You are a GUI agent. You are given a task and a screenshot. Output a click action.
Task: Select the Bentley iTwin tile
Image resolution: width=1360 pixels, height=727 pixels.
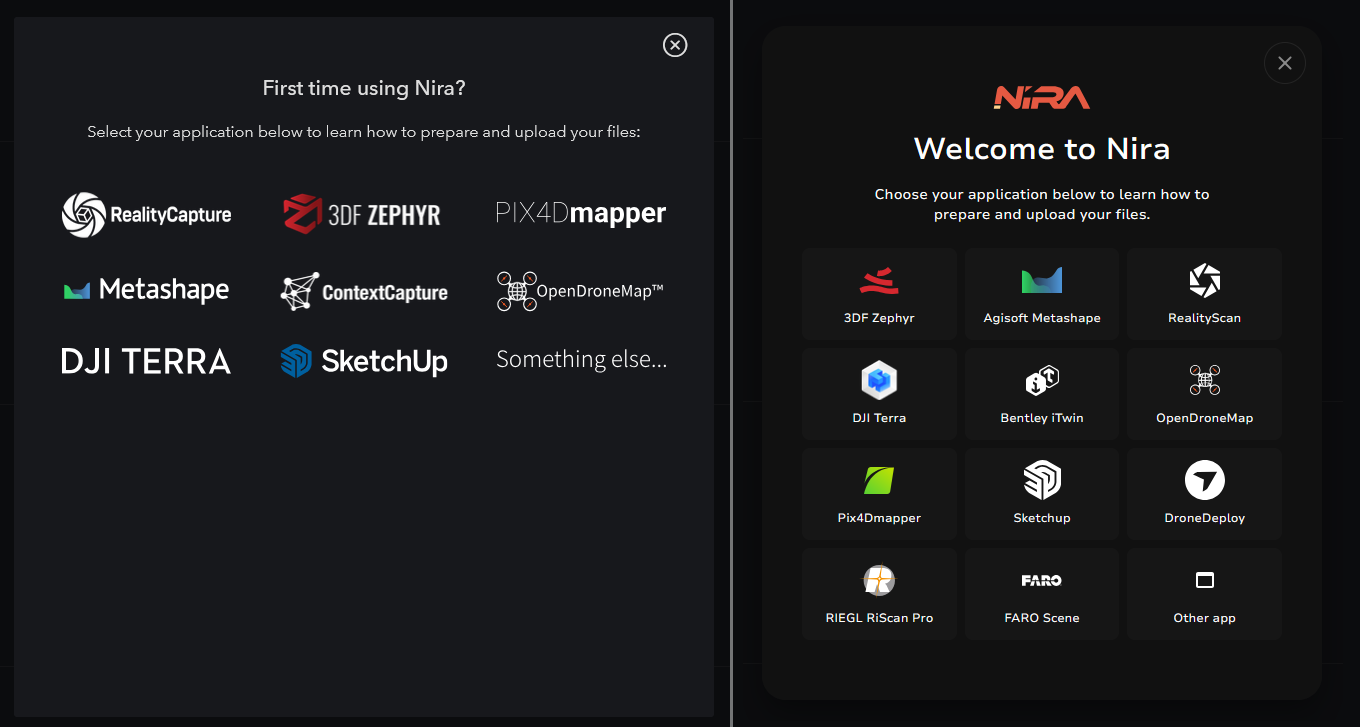[x=1042, y=394]
